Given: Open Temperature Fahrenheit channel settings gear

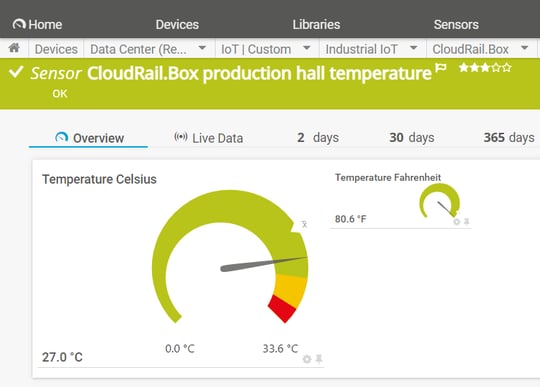Looking at the screenshot, I should pos(457,222).
